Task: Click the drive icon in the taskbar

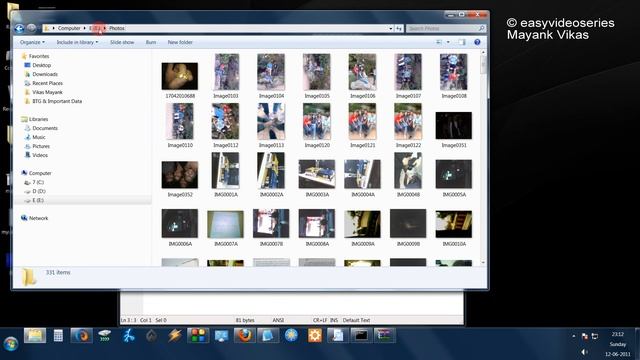Action: [x=104, y=336]
